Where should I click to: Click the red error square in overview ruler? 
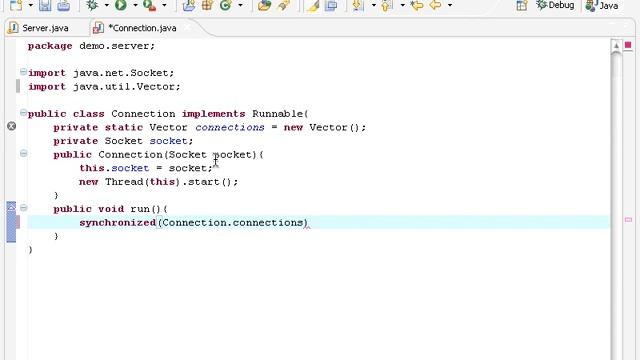pyautogui.click(x=628, y=44)
